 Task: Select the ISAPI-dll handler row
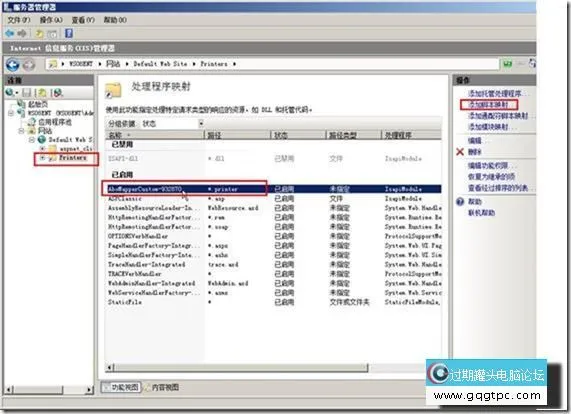point(273,158)
